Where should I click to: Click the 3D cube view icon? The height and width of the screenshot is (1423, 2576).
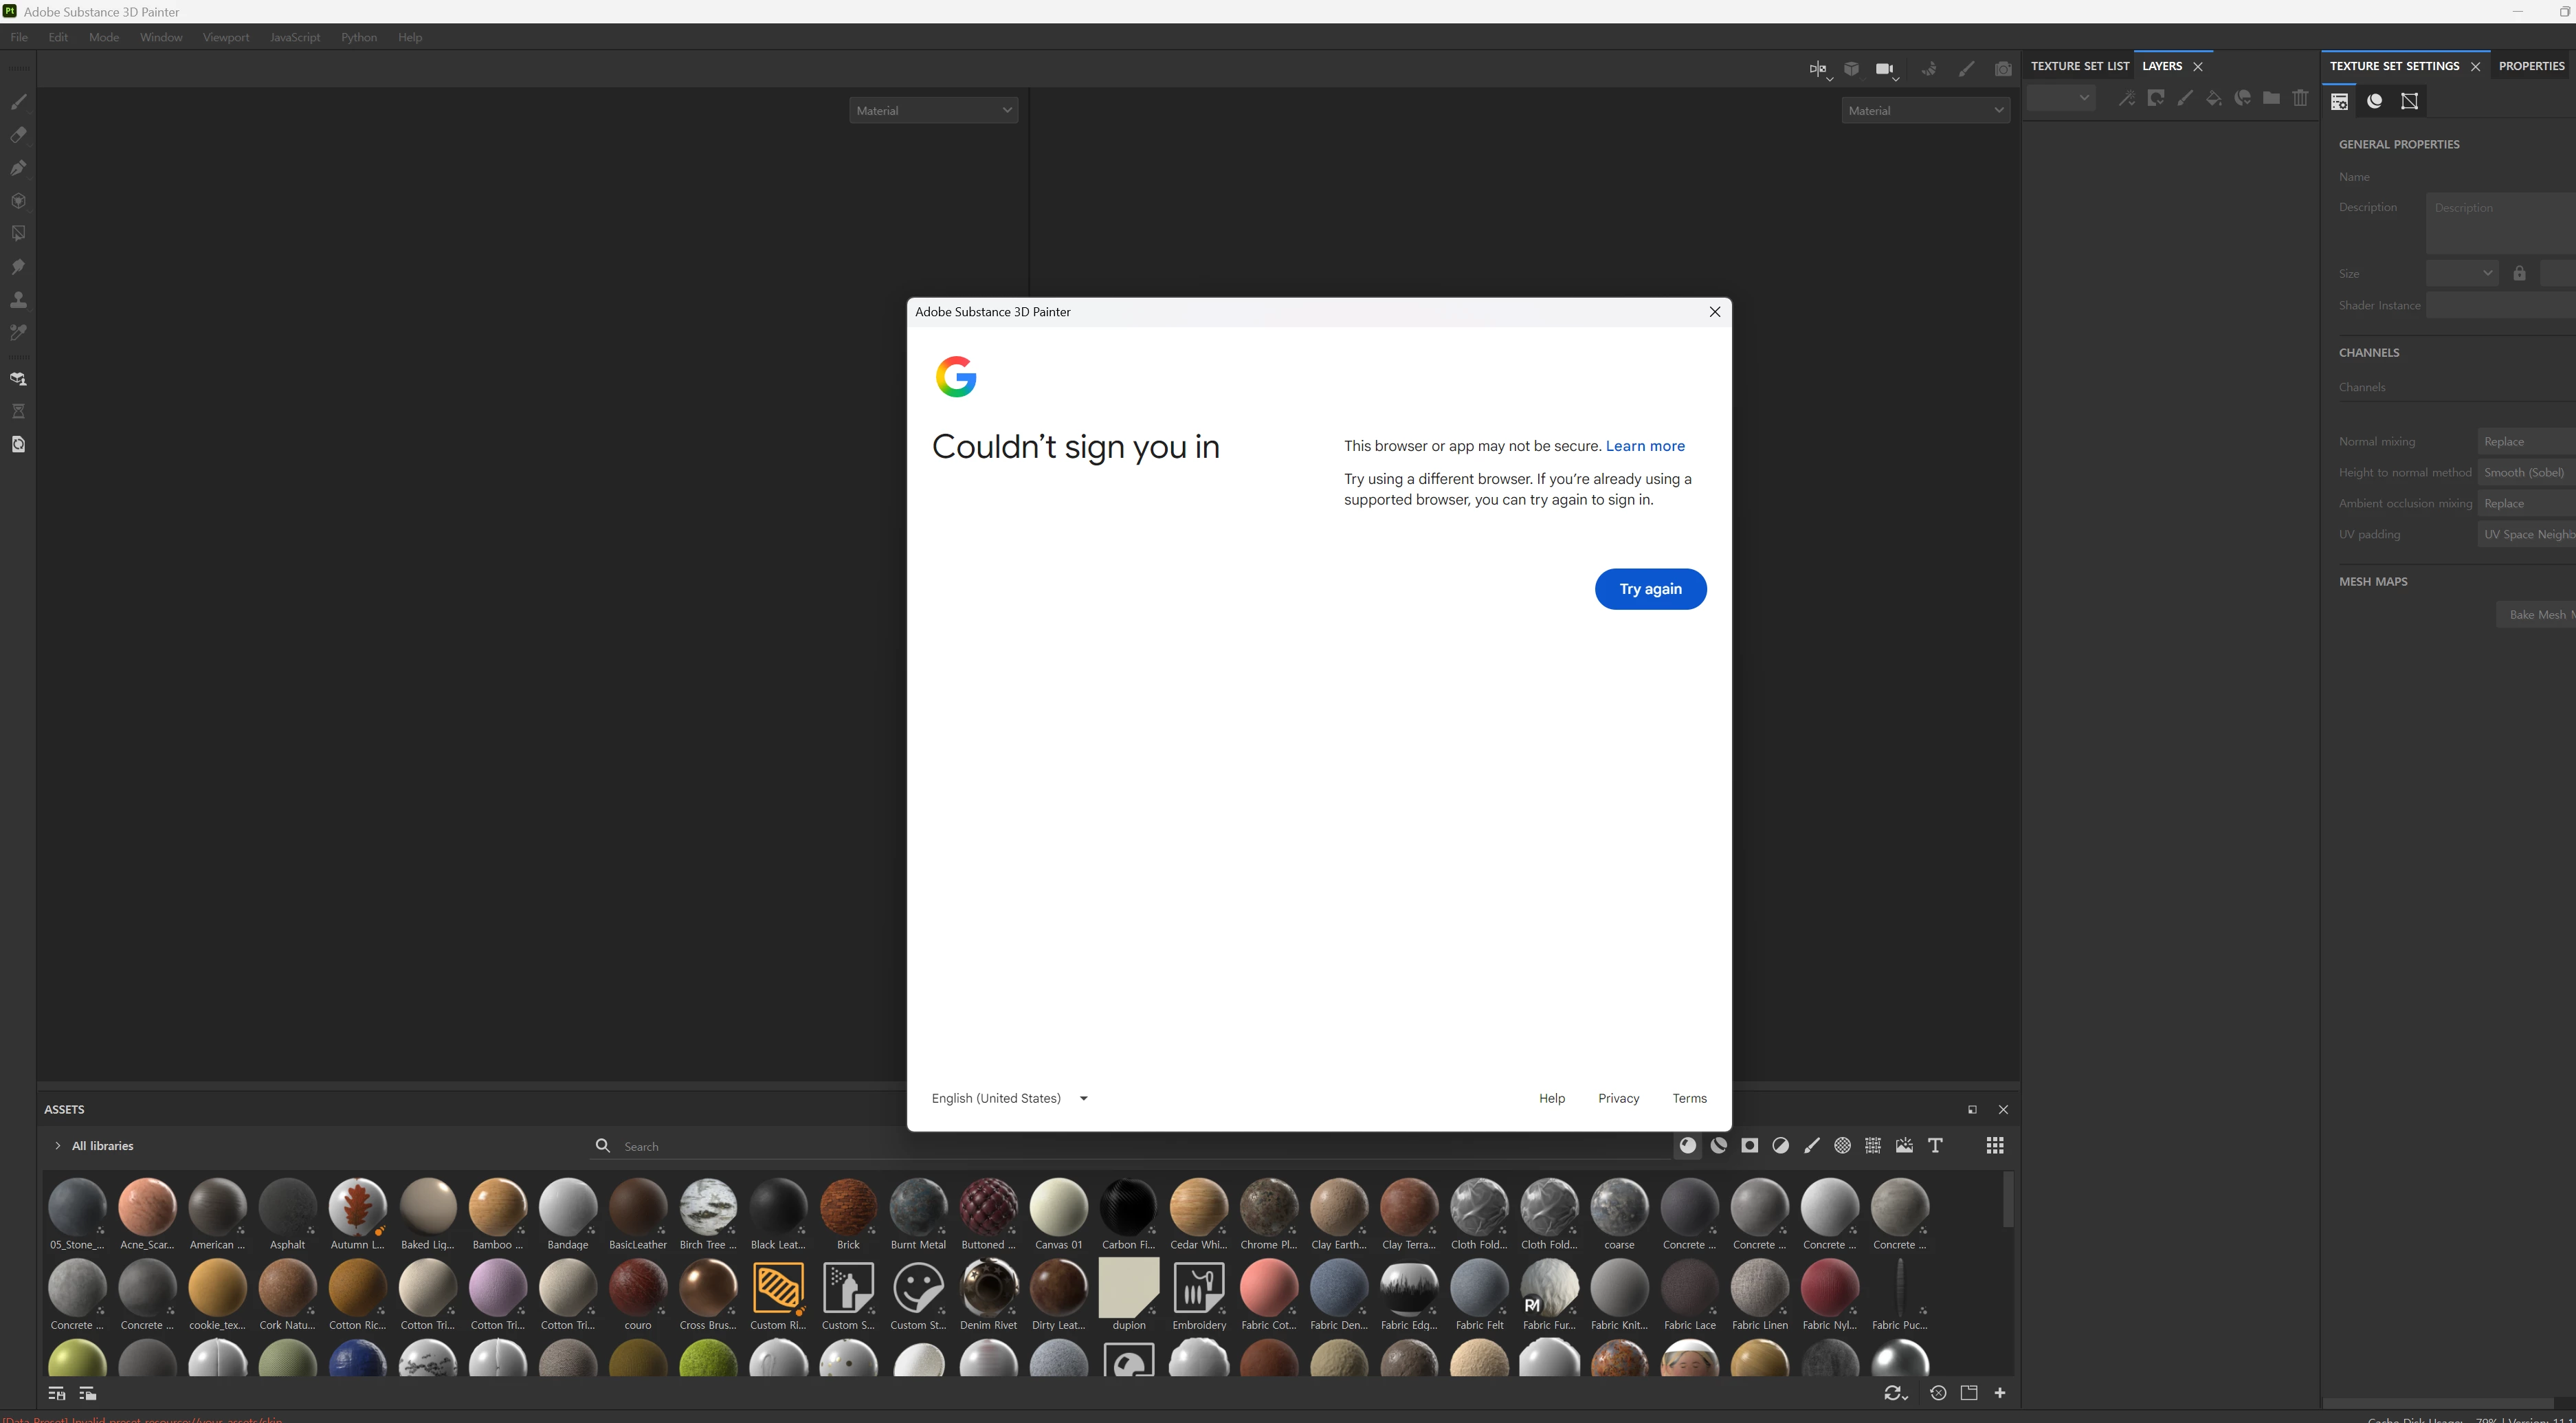1851,69
